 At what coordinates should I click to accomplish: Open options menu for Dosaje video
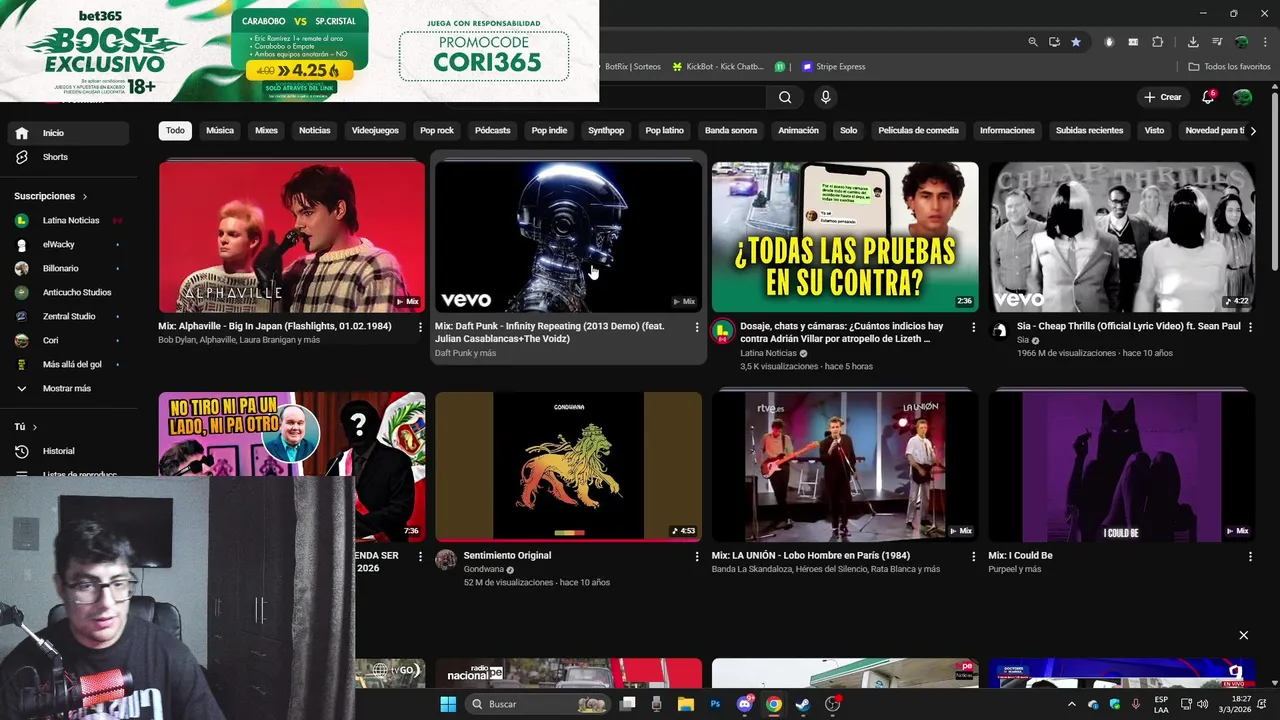pyautogui.click(x=973, y=327)
